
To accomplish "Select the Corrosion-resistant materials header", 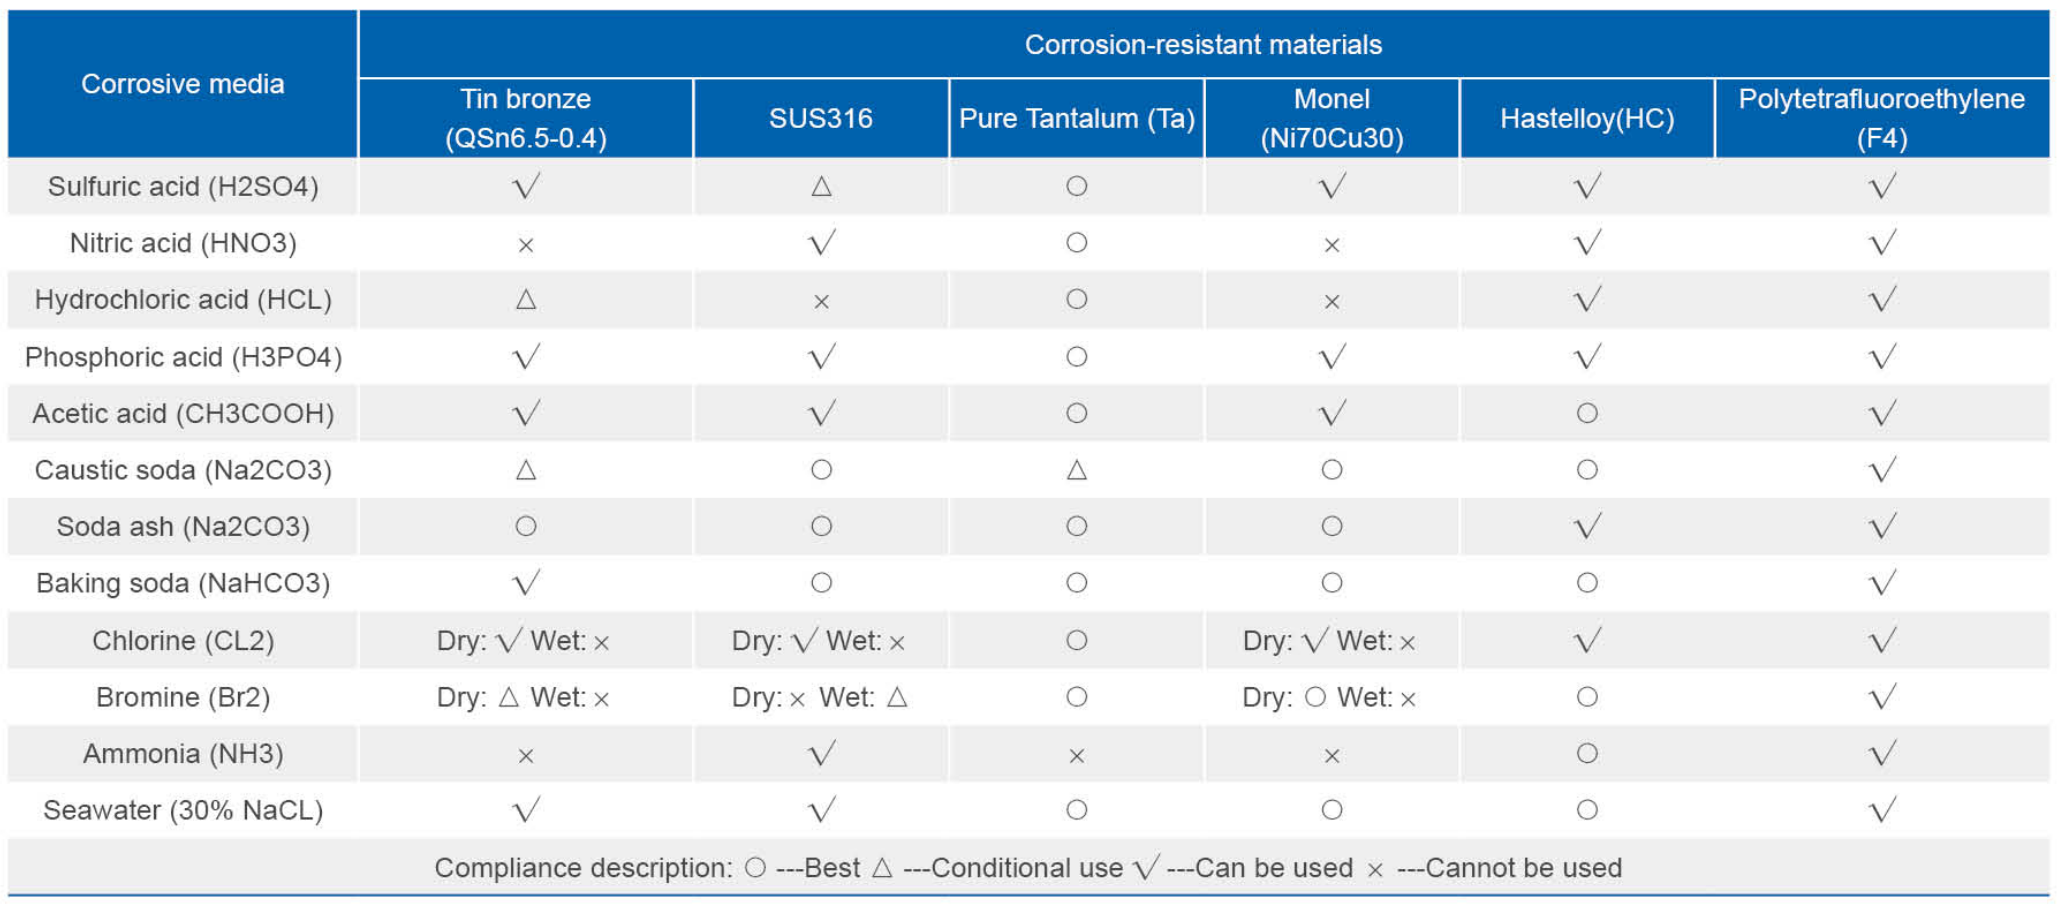I will click(1203, 45).
